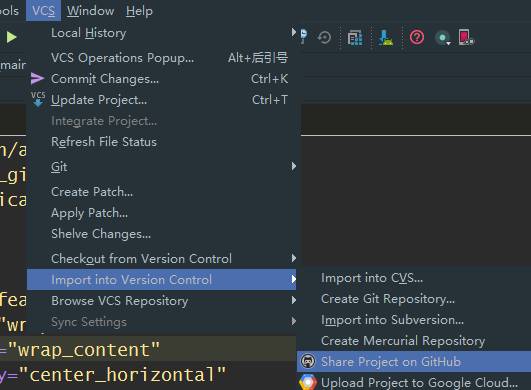Click the red Help question mark icon
Screen dimensions: 531x390
coord(417,37)
